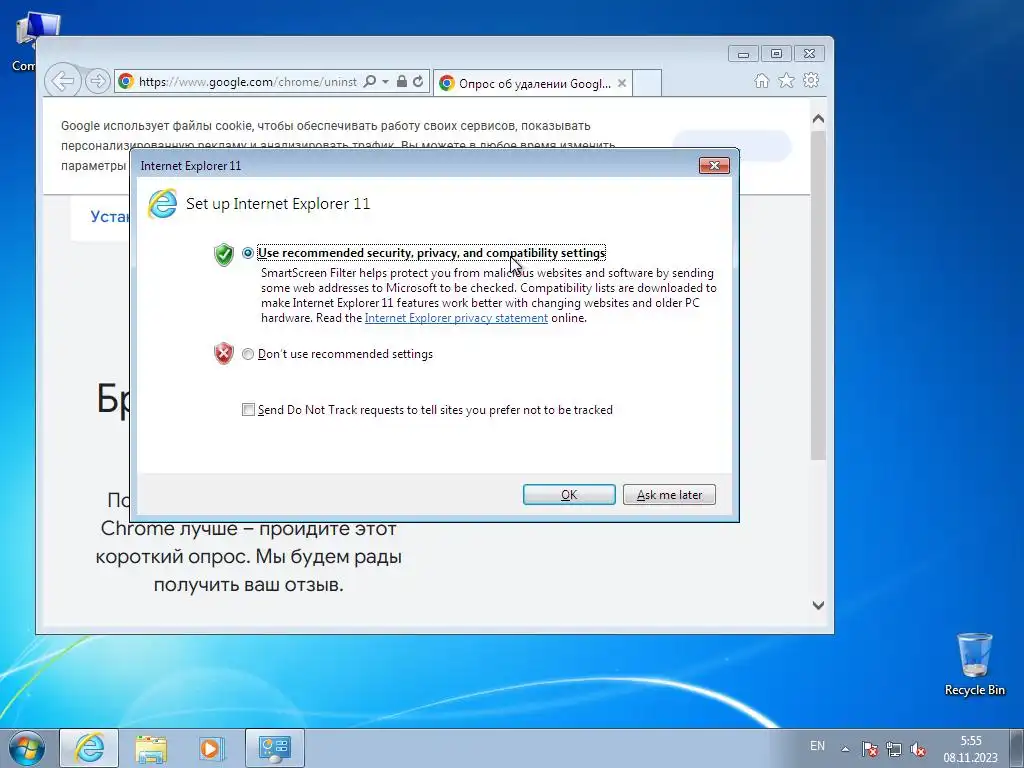Image resolution: width=1024 pixels, height=768 pixels.
Task: Click the page scrollbar up arrow
Action: (x=818, y=120)
